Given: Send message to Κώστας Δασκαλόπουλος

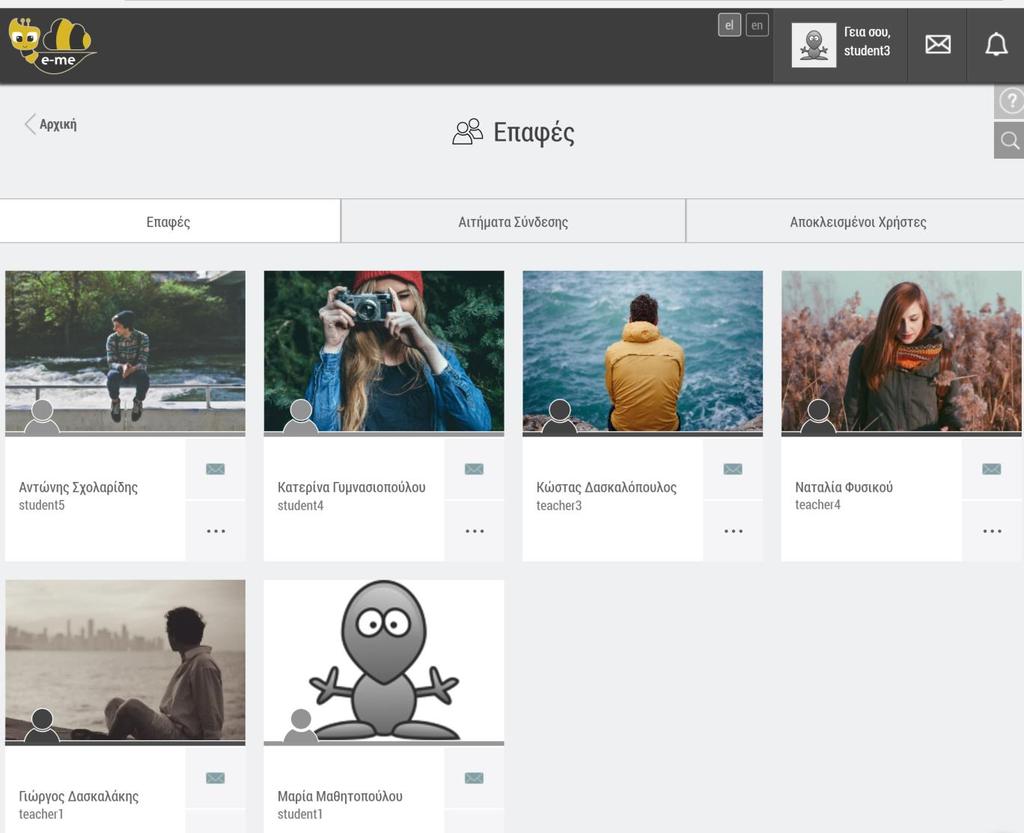Looking at the screenshot, I should point(733,469).
